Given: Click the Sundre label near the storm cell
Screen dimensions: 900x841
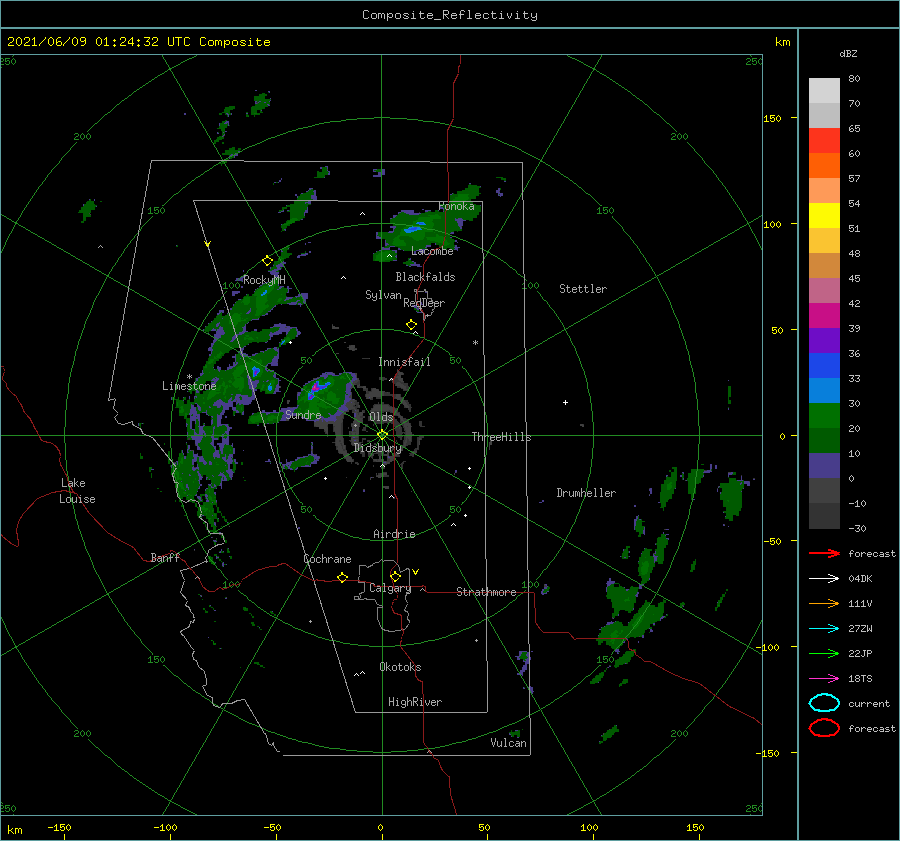Looking at the screenshot, I should [303, 414].
